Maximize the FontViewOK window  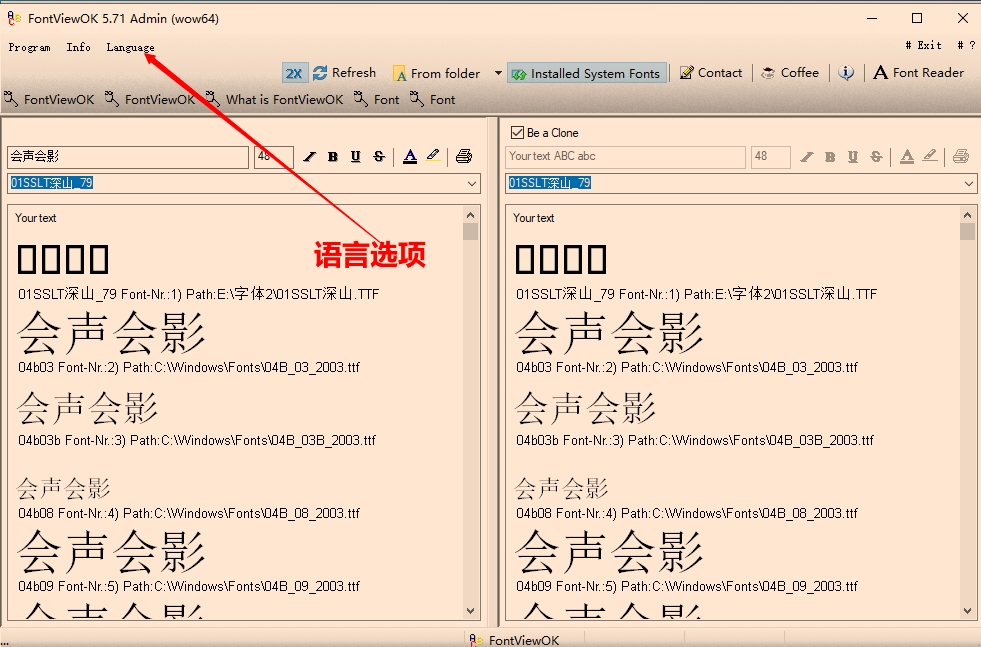[x=917, y=18]
